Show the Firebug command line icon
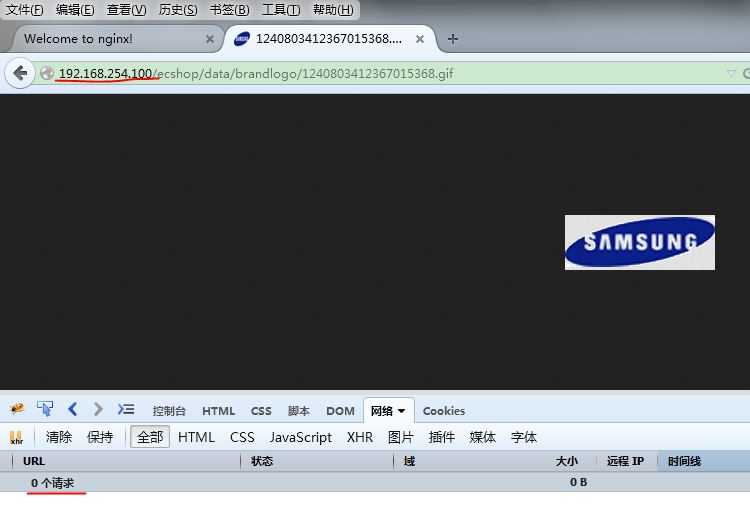The width and height of the screenshot is (750, 514). tap(126, 409)
